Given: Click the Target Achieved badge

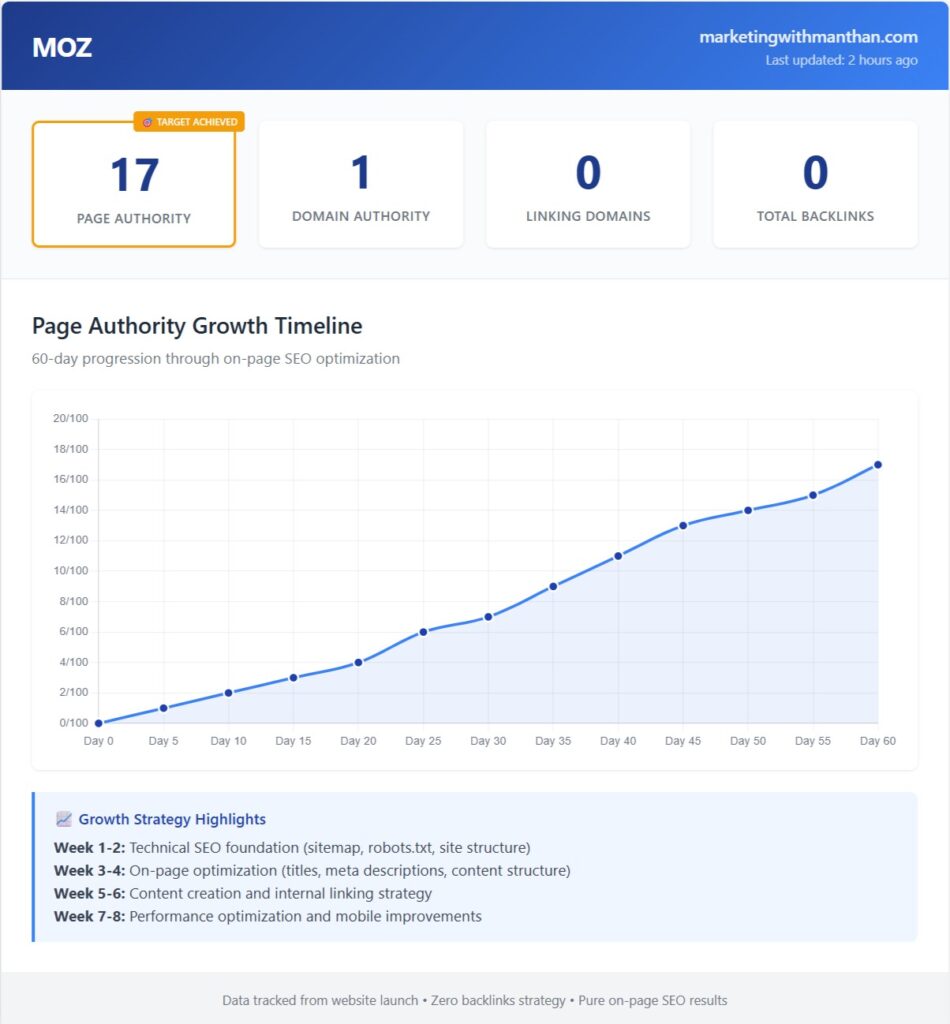Looking at the screenshot, I should coord(189,121).
